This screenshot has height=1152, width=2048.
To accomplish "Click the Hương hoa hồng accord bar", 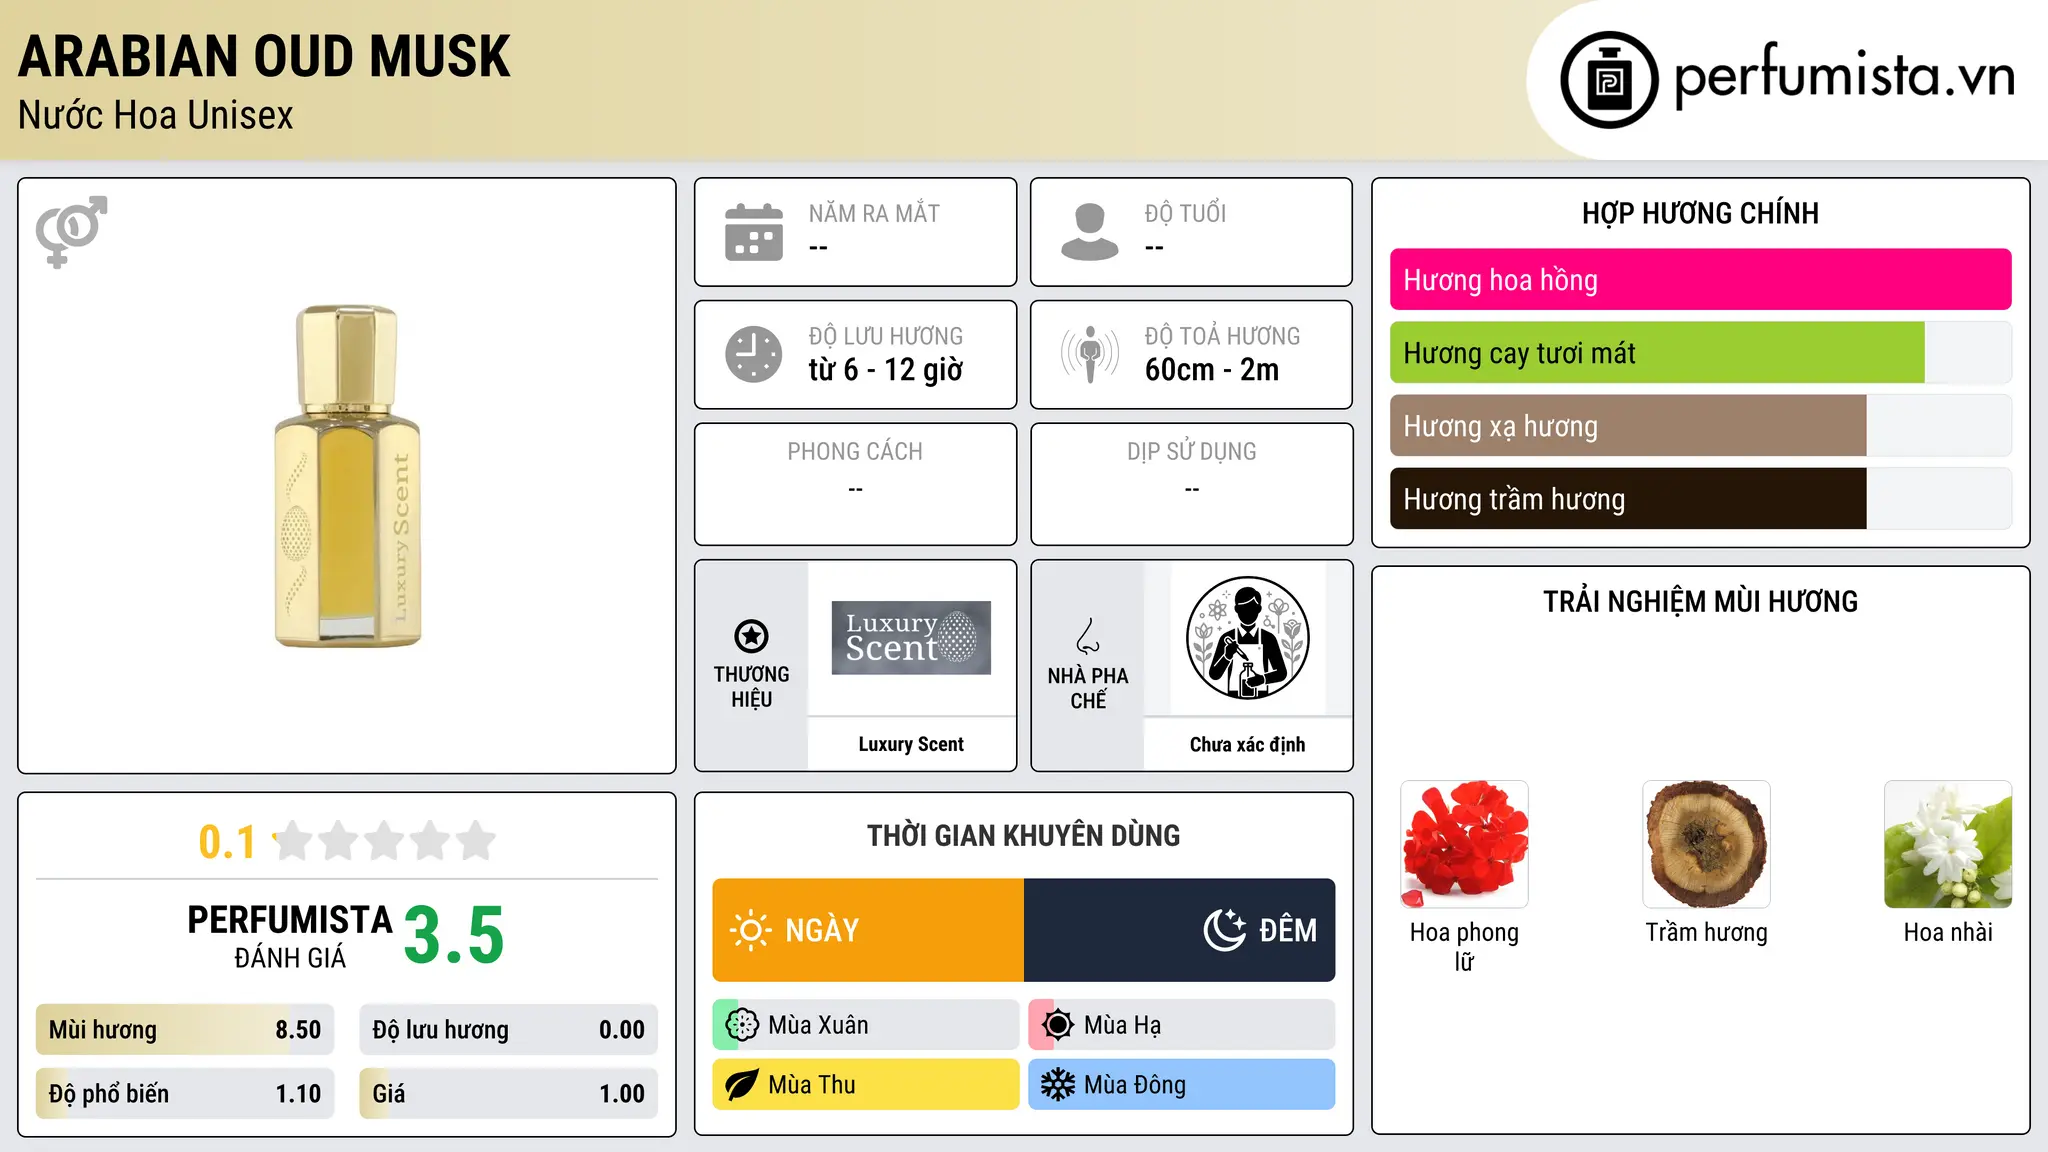I will click(1700, 280).
